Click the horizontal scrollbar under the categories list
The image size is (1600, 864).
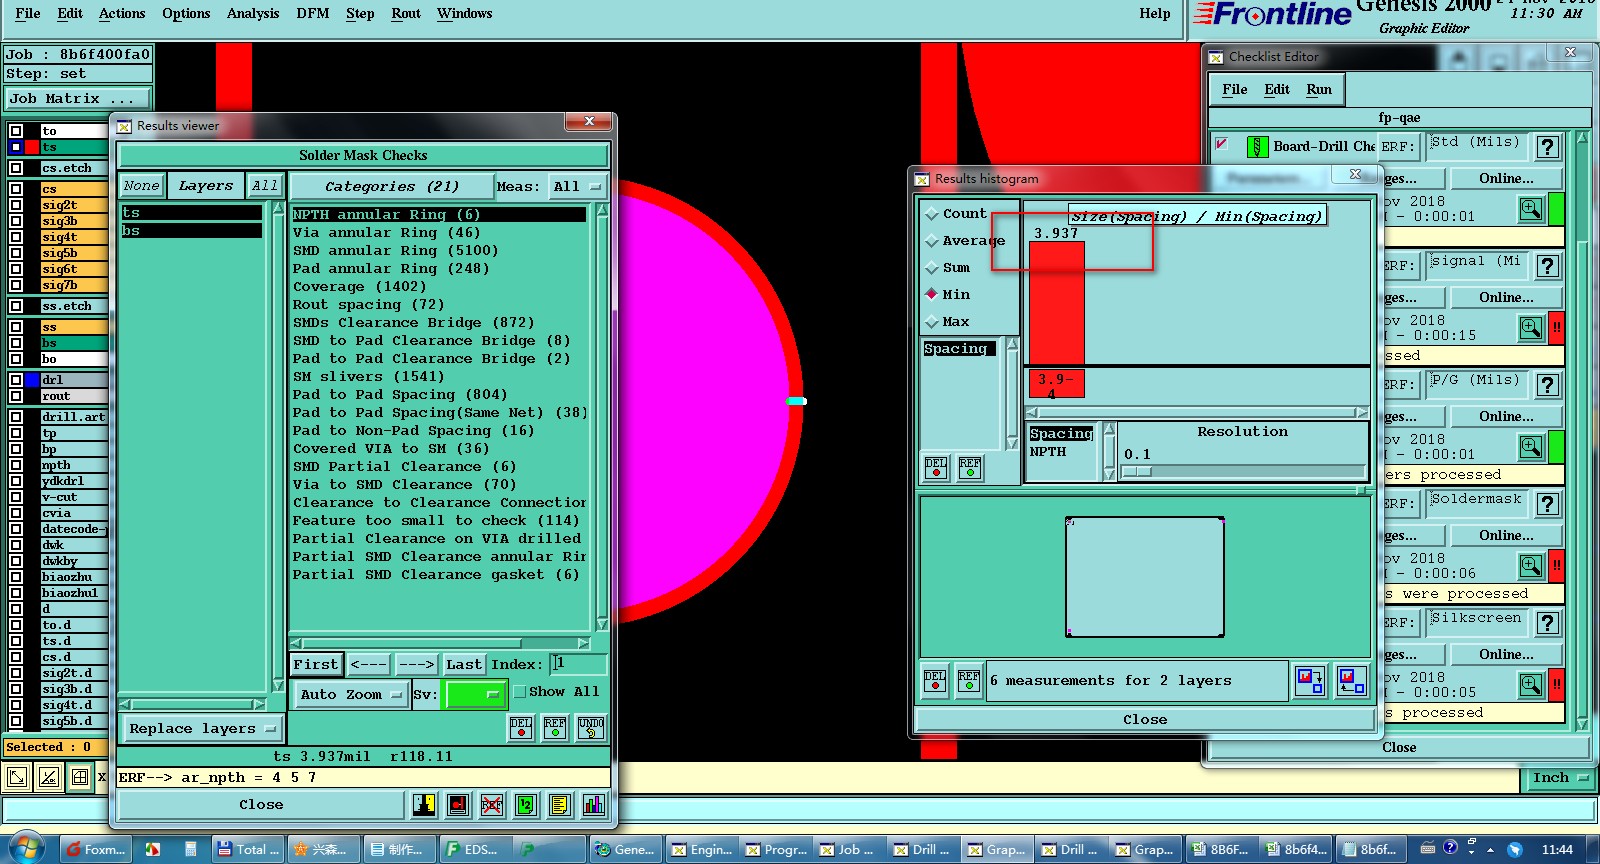coord(440,643)
